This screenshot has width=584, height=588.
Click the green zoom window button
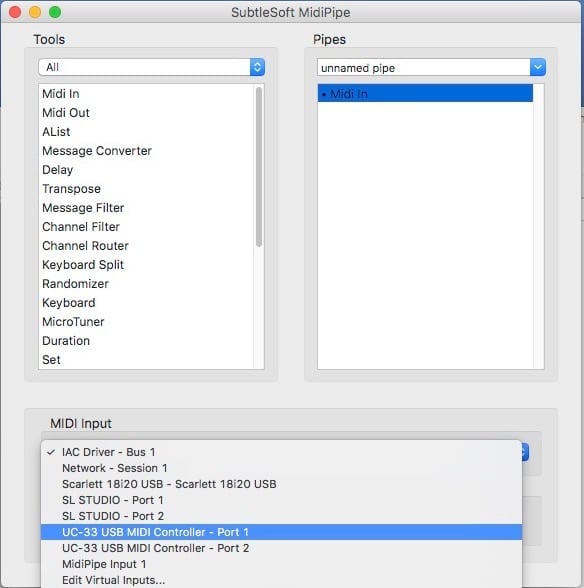click(x=55, y=12)
